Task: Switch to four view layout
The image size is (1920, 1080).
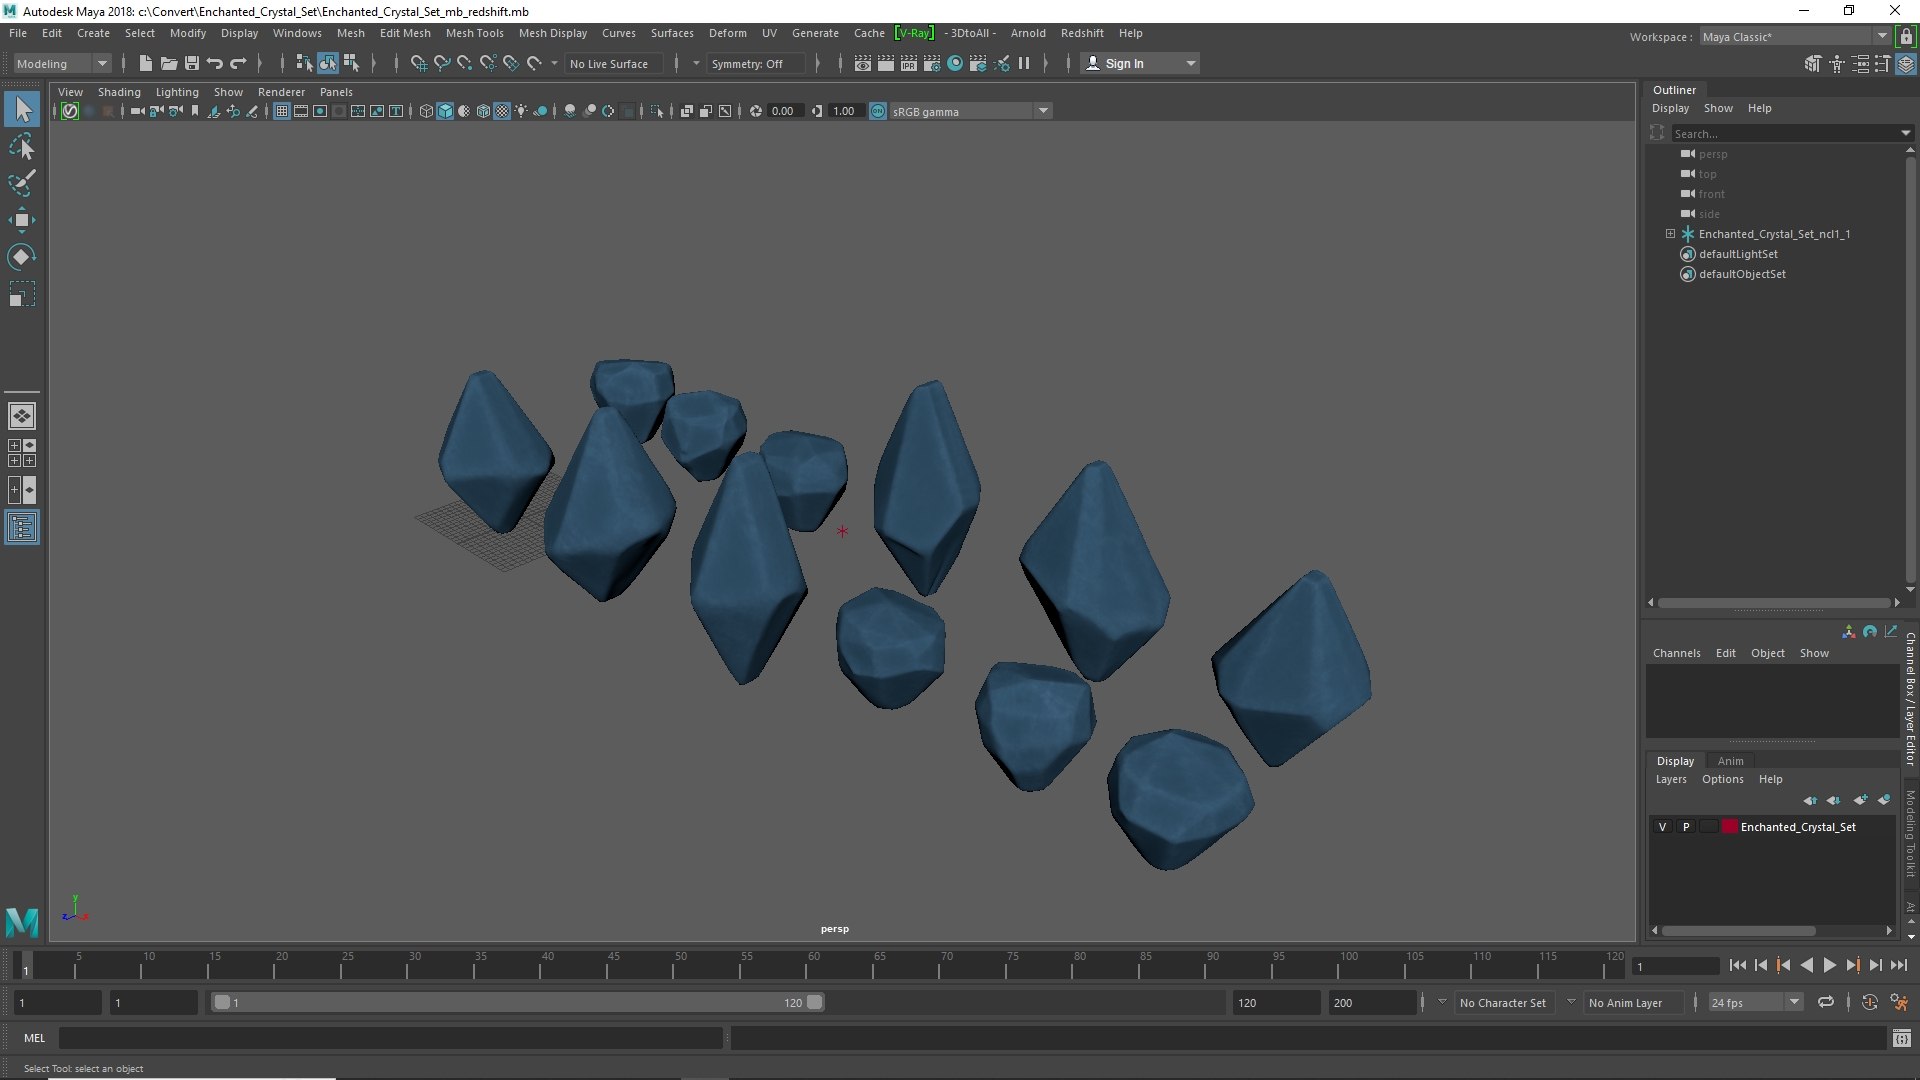Action: [x=22, y=453]
